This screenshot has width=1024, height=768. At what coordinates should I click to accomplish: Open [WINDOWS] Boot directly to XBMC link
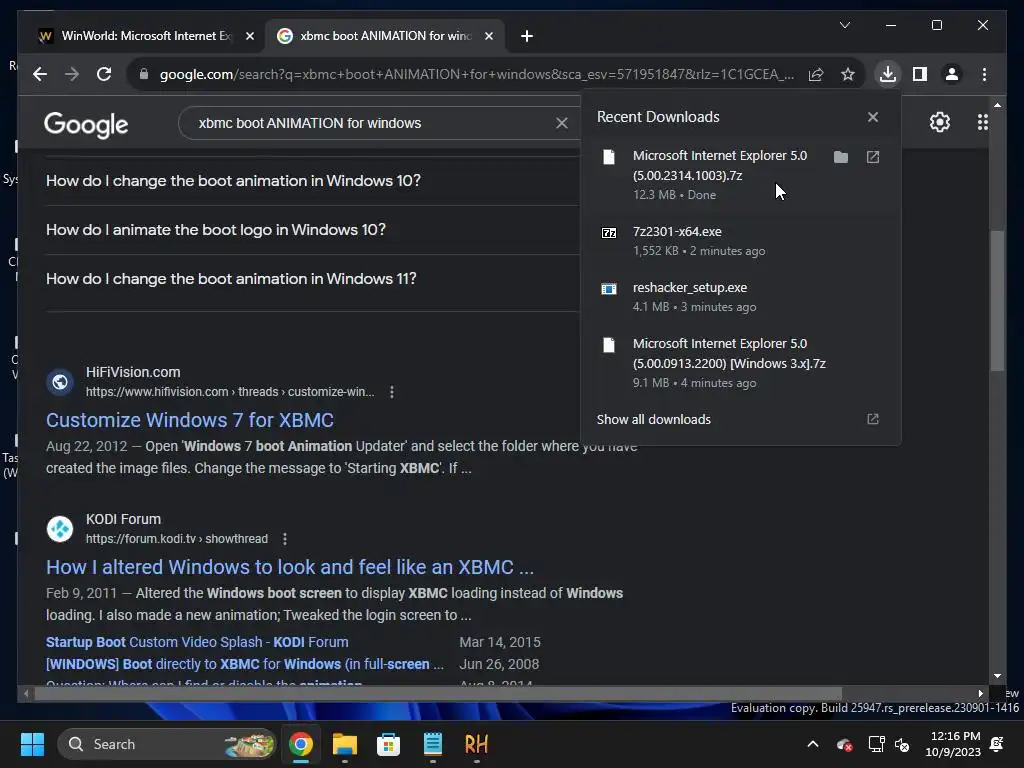(x=244, y=664)
